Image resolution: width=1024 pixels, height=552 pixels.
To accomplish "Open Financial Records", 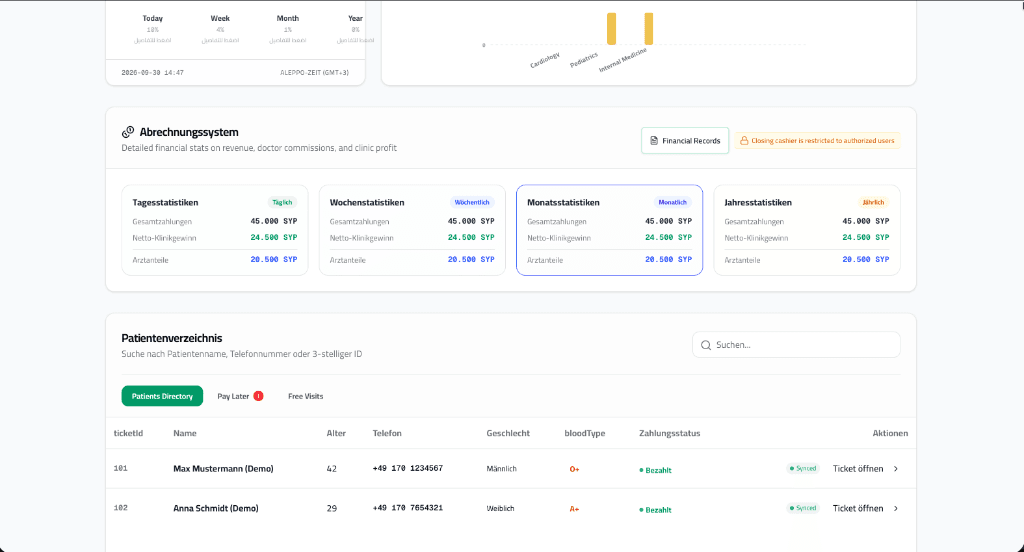I will pyautogui.click(x=684, y=140).
